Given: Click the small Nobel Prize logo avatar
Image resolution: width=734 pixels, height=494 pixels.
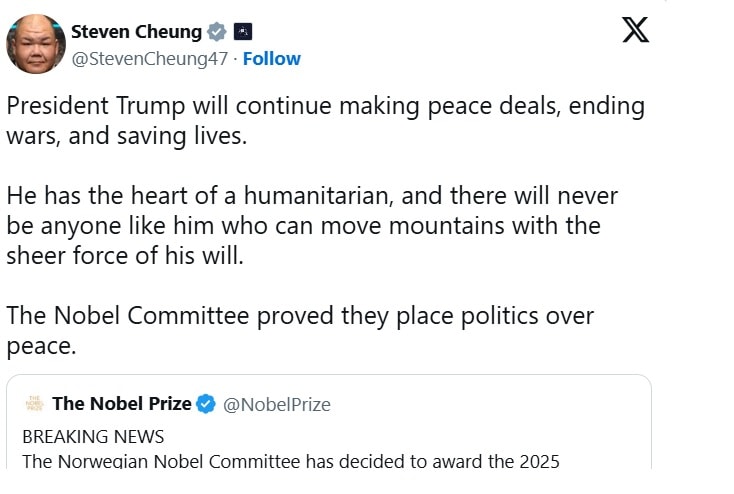Looking at the screenshot, I should [x=35, y=404].
